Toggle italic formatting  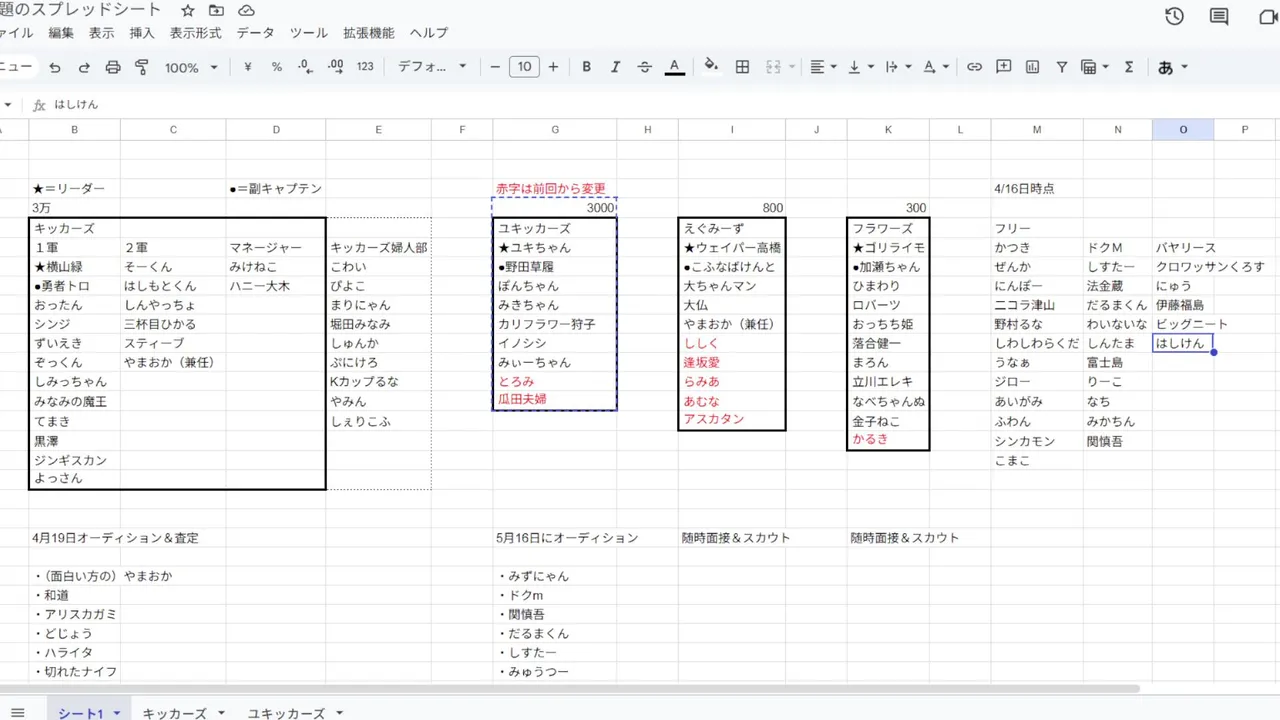(x=616, y=67)
